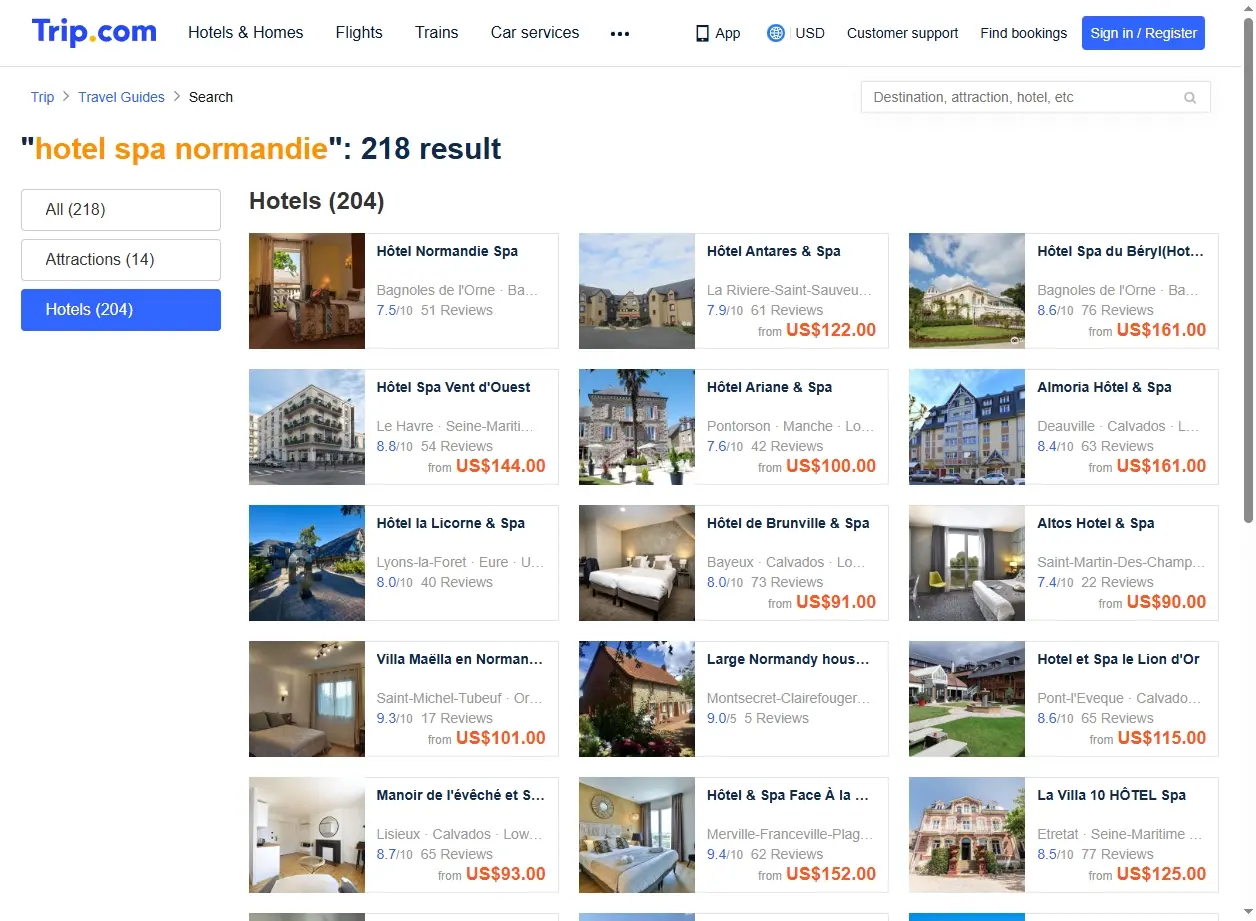
Task: Click the Trip.com logo
Action: [x=94, y=32]
